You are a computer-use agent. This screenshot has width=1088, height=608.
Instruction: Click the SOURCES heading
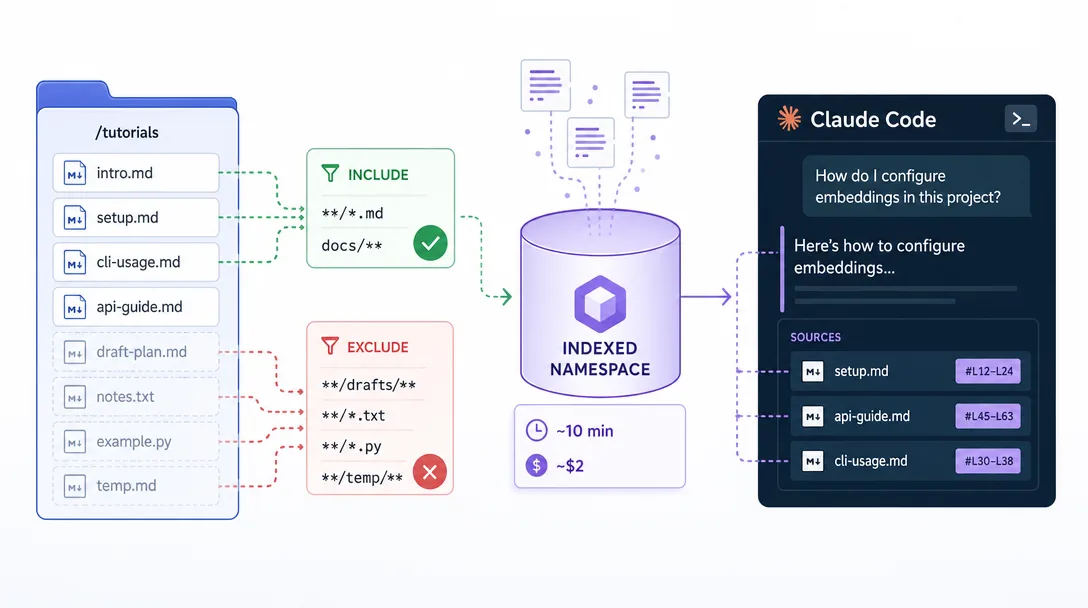pyautogui.click(x=815, y=337)
